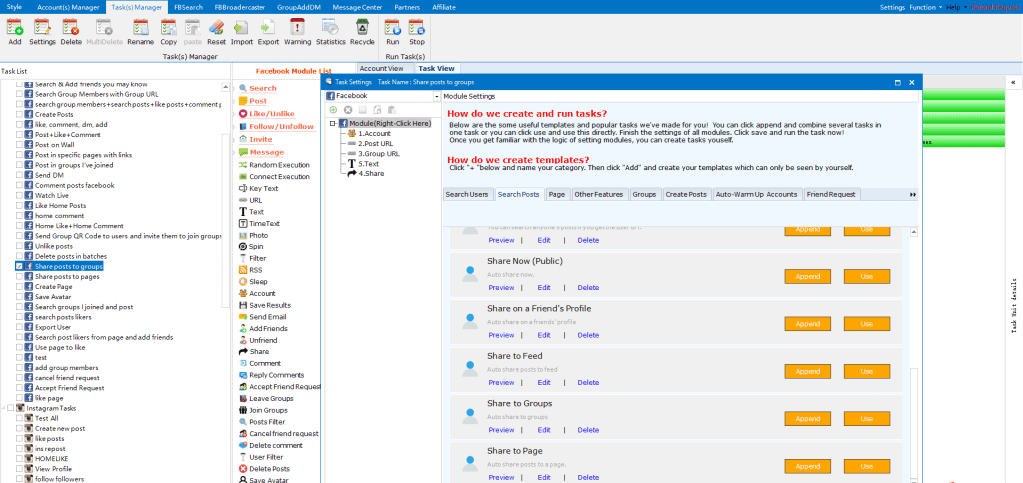Collapse the Module(Right-Click Here) tree node
The width and height of the screenshot is (1023, 483).
[332, 123]
